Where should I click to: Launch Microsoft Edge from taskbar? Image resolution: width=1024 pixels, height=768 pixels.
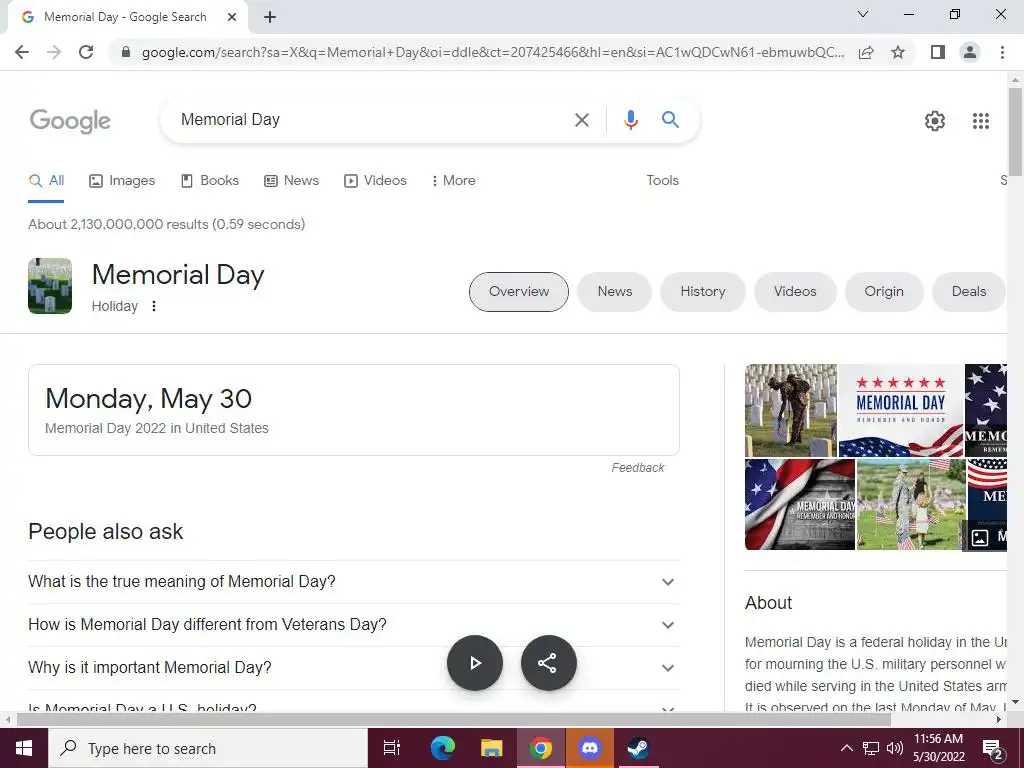click(442, 748)
